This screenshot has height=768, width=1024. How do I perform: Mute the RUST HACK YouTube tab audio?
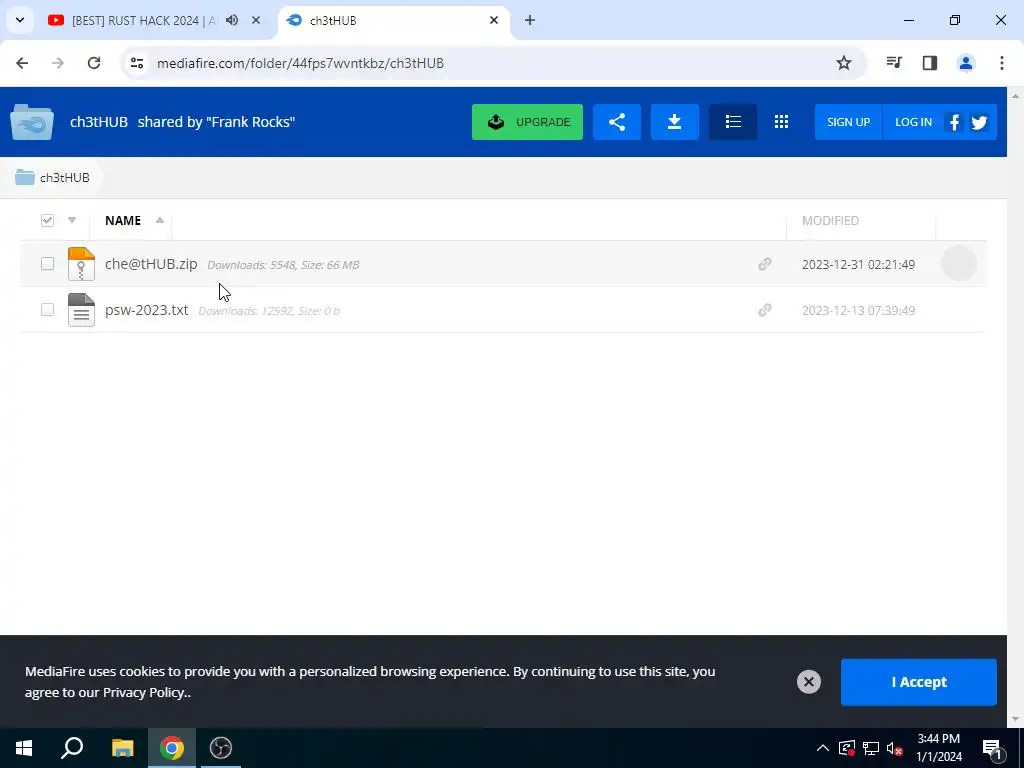click(232, 20)
